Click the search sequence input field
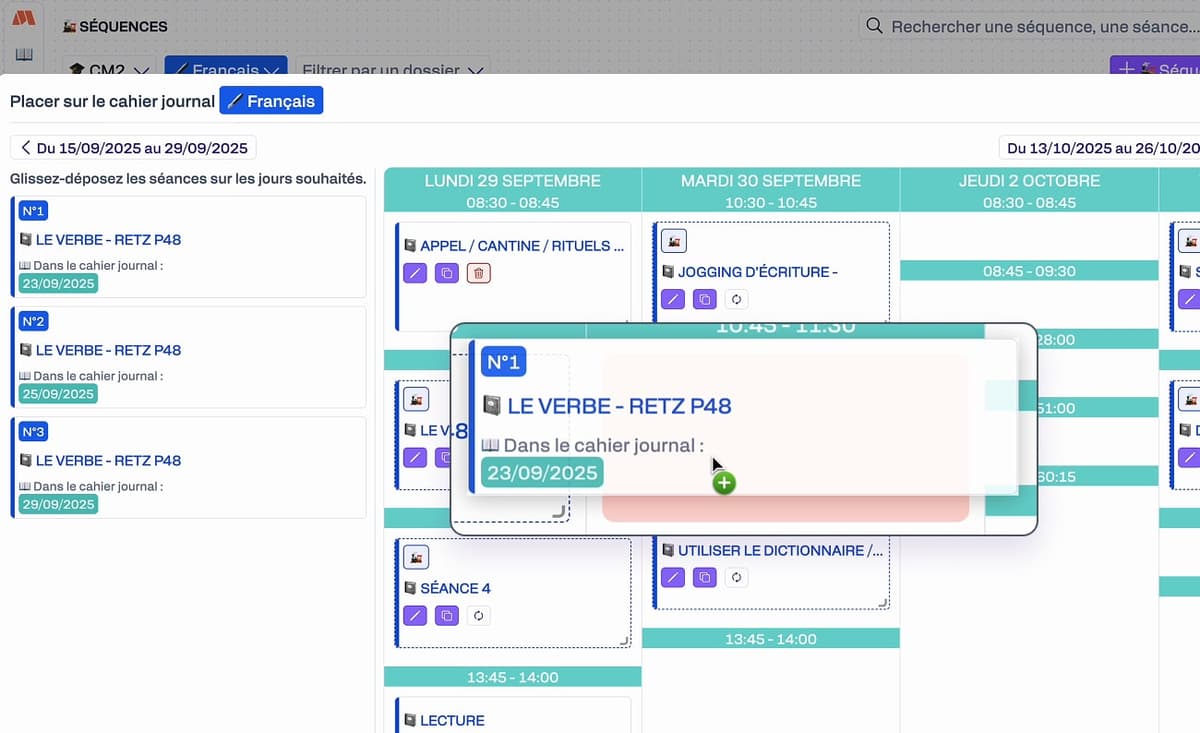 [x=1040, y=27]
